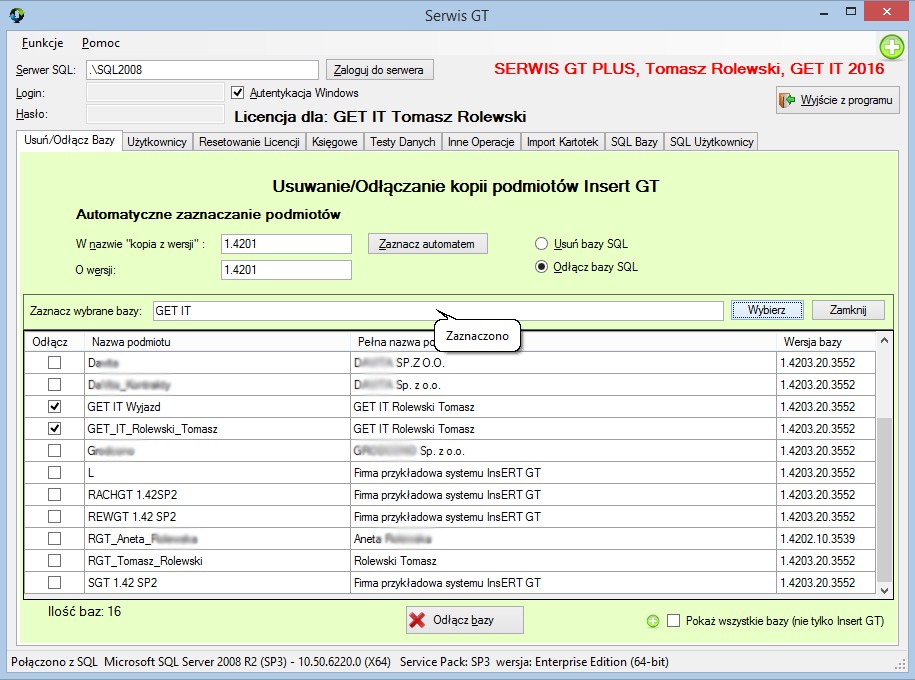The image size is (915, 680).
Task: Click the Login input field
Action: pyautogui.click(x=155, y=92)
